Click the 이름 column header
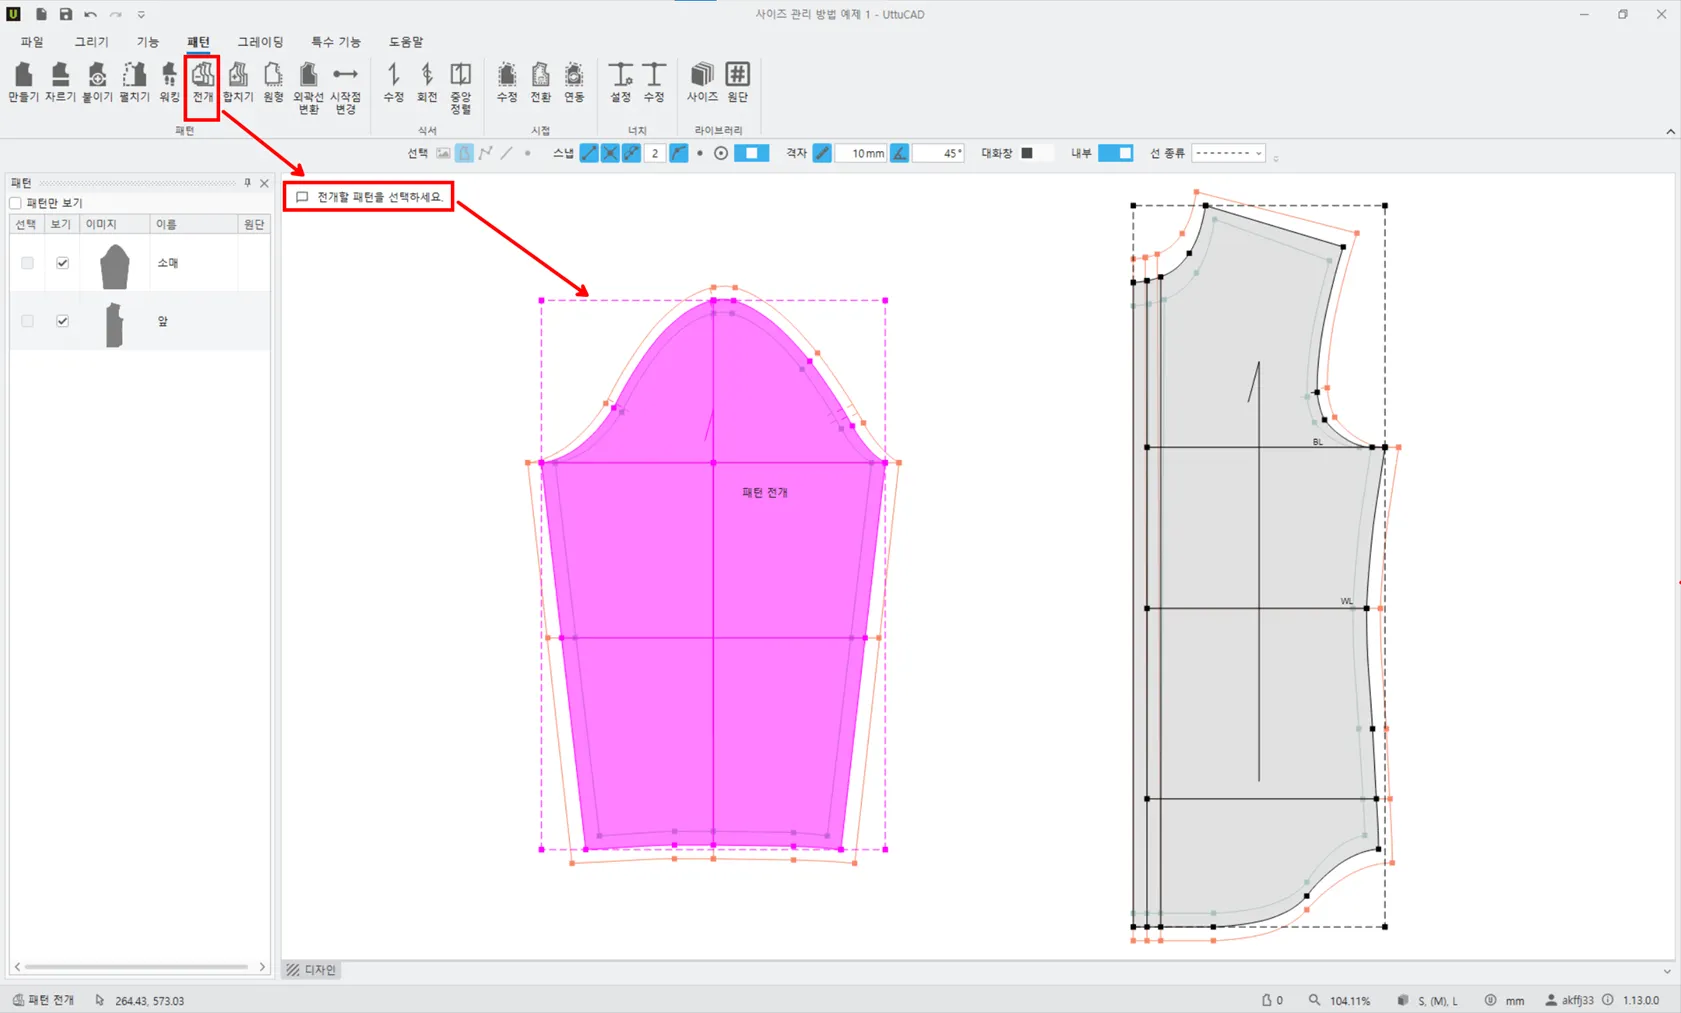Screen dimensions: 1681x1013 click(194, 225)
